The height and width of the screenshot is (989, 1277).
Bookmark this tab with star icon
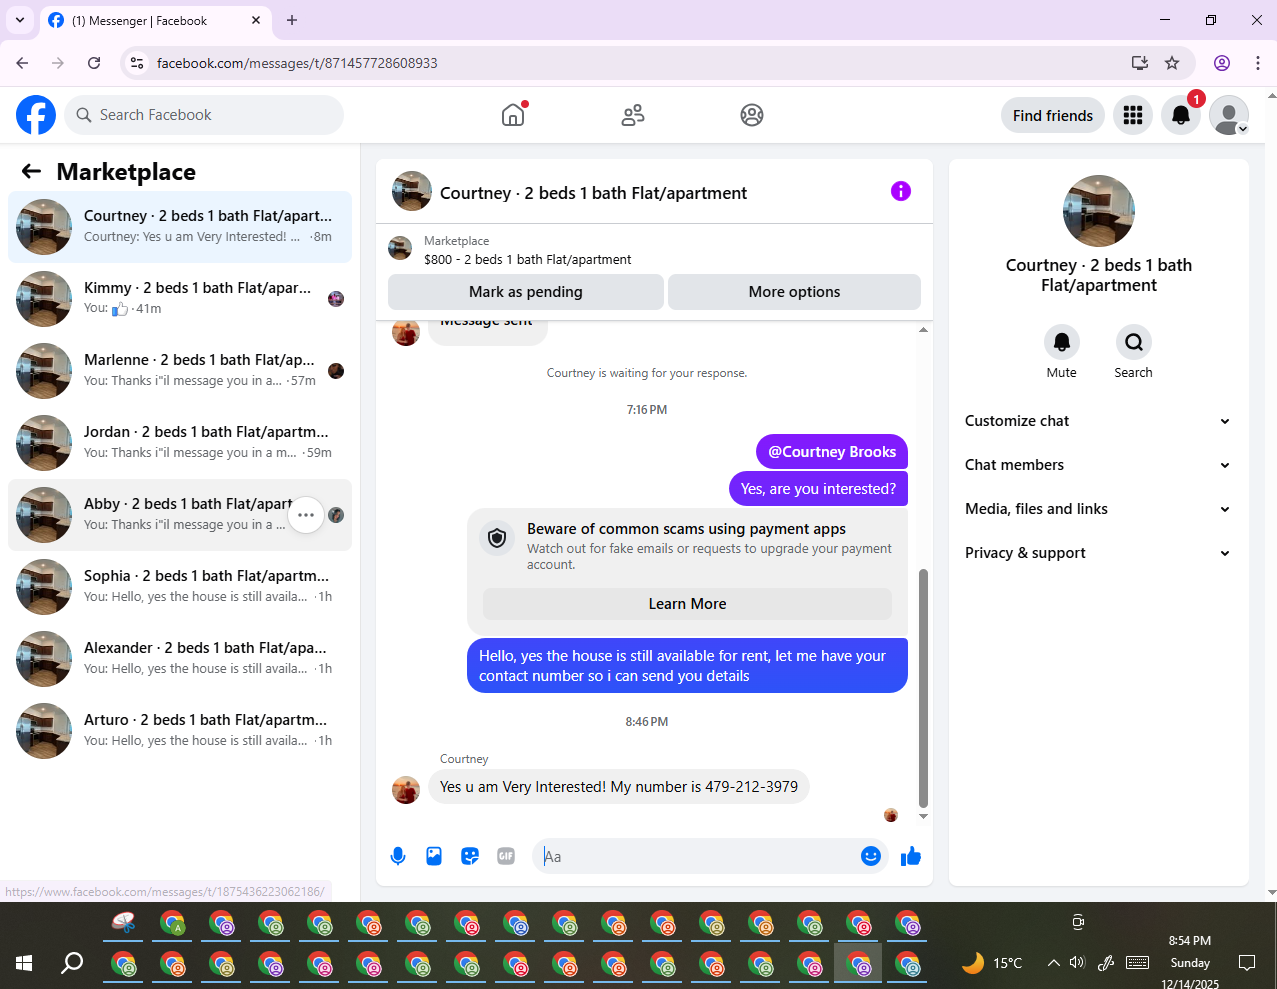pos(1172,63)
